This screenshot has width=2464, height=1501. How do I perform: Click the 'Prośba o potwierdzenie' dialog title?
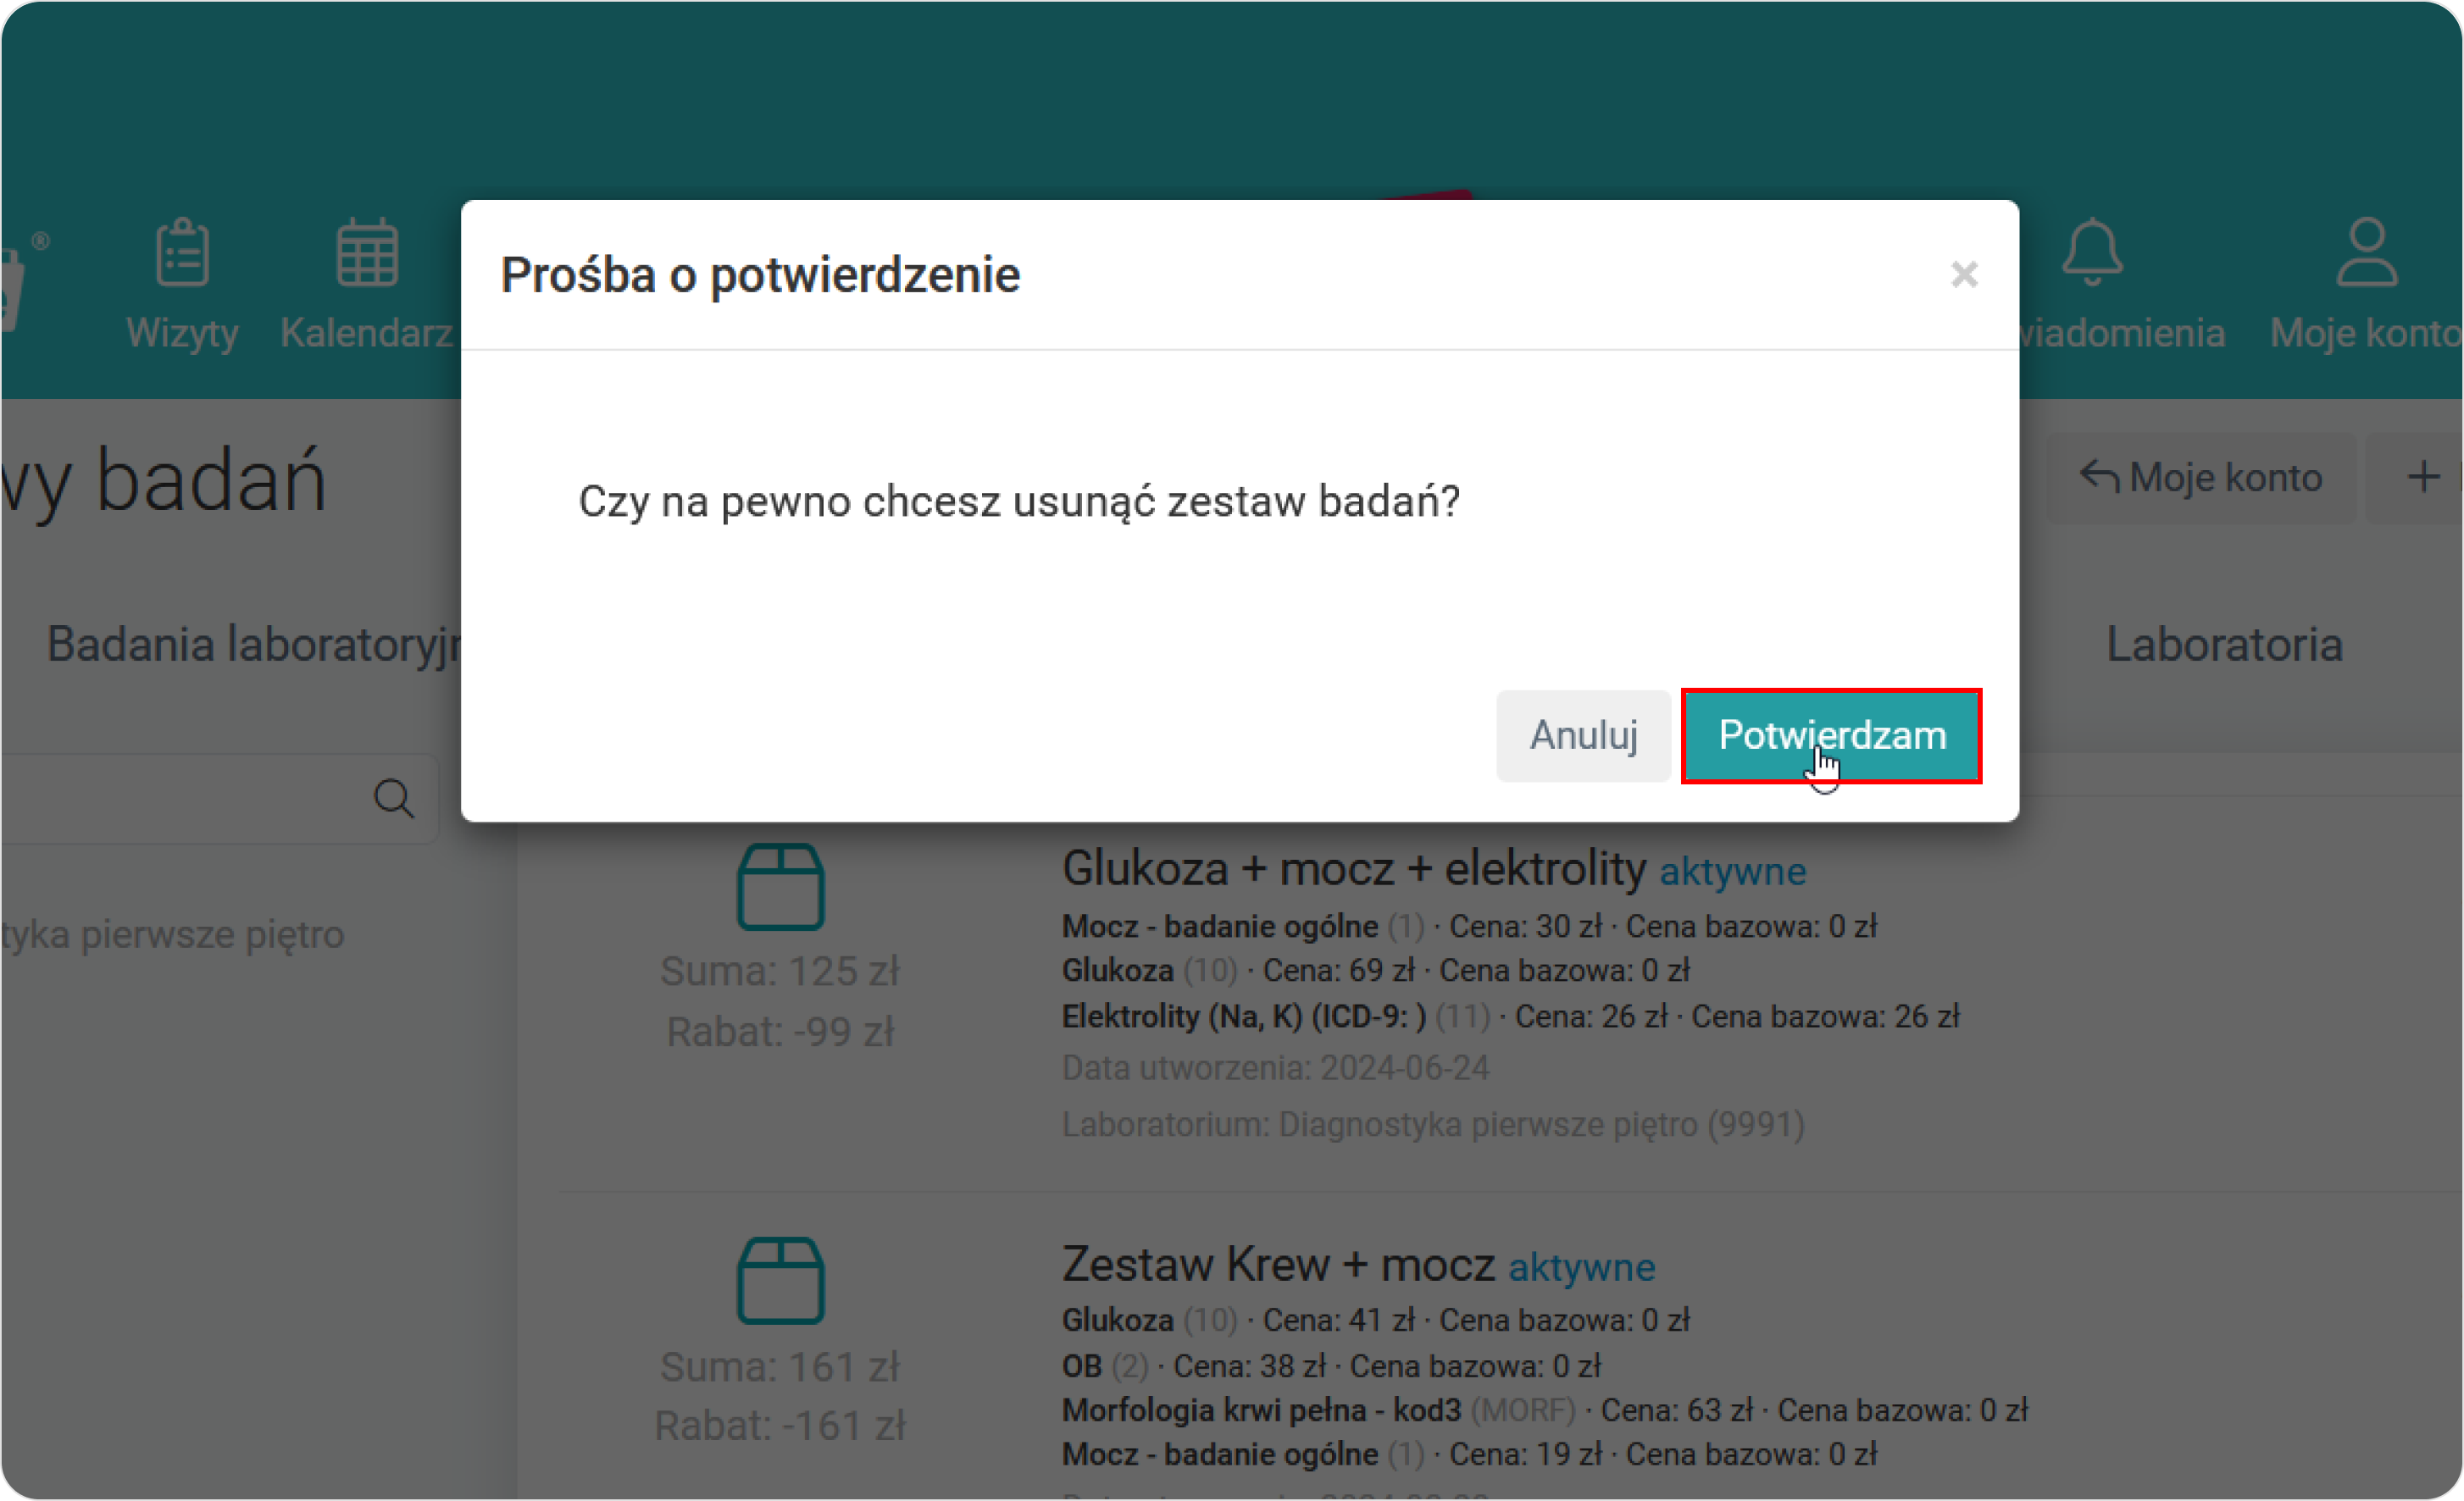tap(760, 275)
